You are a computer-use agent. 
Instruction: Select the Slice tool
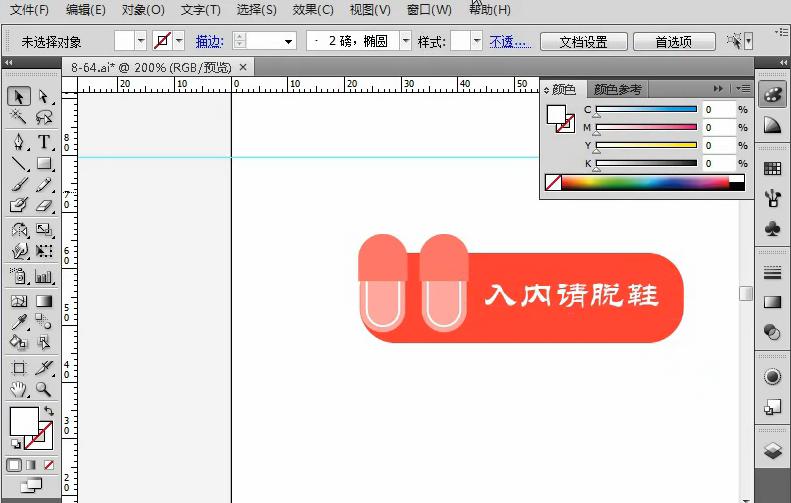44,368
